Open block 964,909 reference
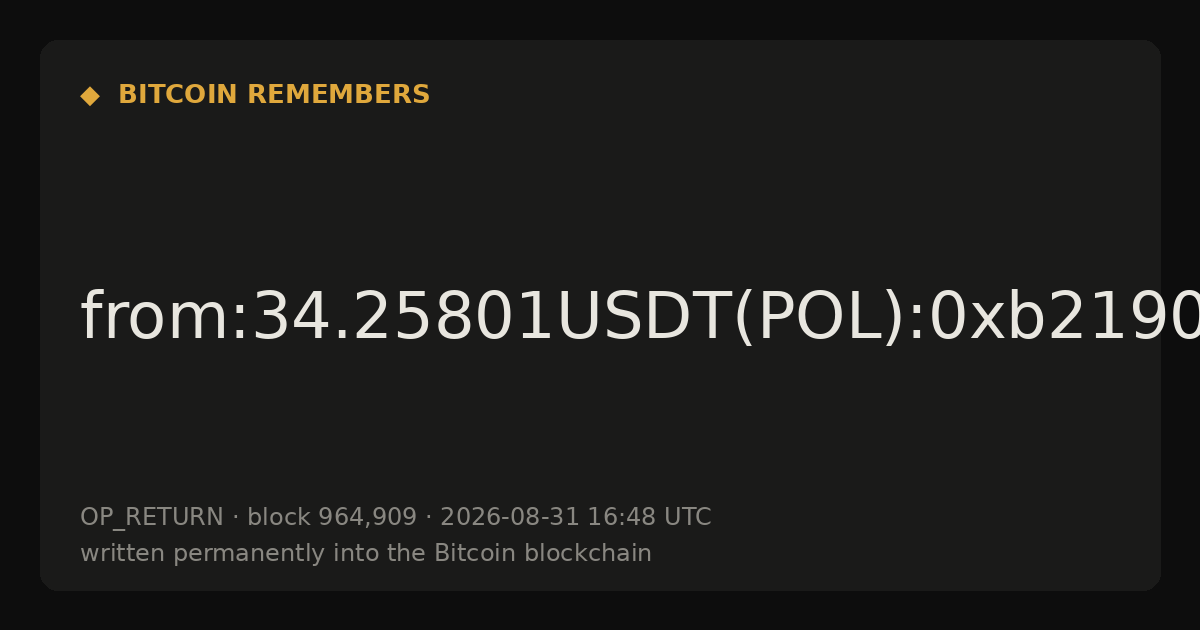Viewport: 1200px width, 630px height. pyautogui.click(x=332, y=517)
